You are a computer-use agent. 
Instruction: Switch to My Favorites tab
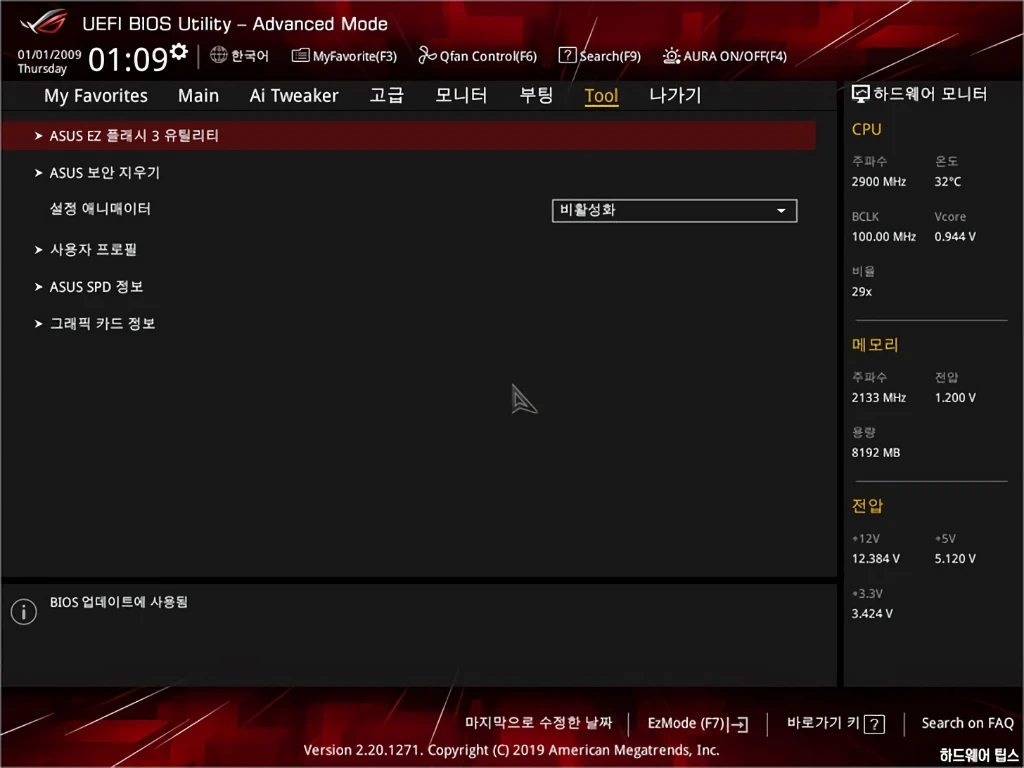point(96,95)
